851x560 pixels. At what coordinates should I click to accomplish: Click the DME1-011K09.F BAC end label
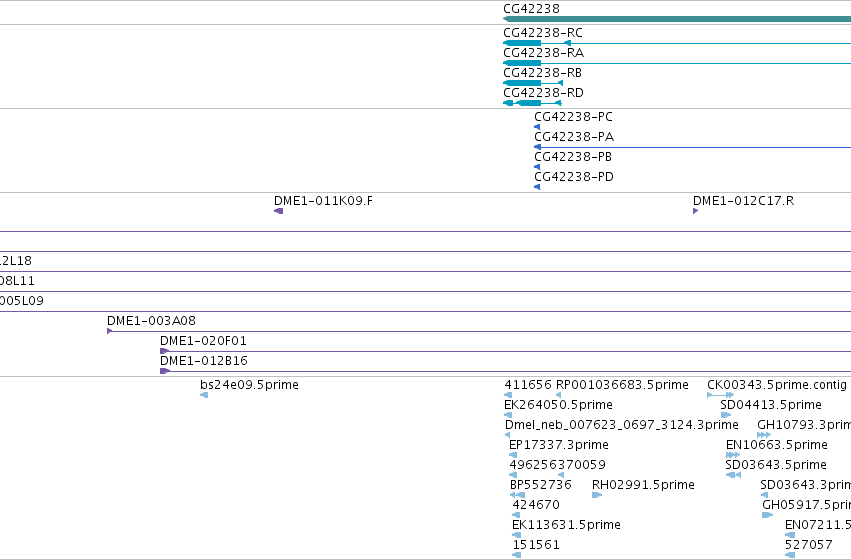[323, 201]
